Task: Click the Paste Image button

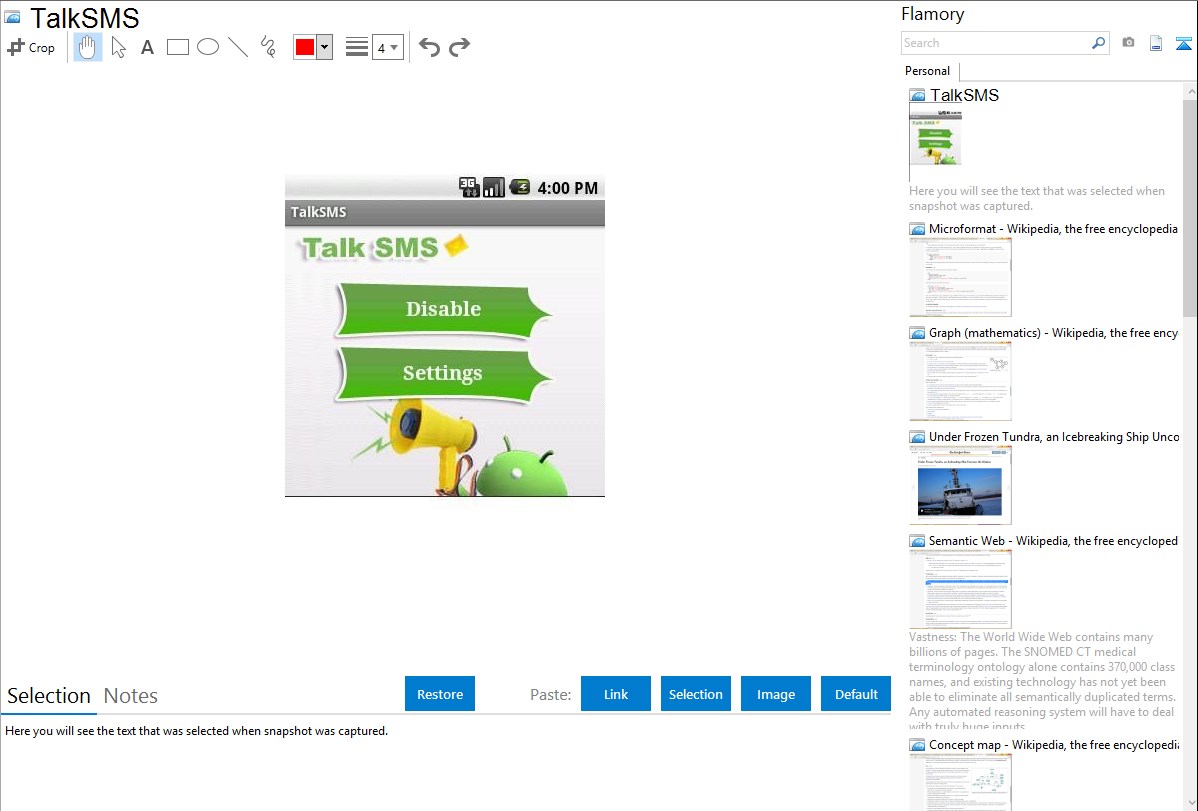Action: tap(776, 694)
